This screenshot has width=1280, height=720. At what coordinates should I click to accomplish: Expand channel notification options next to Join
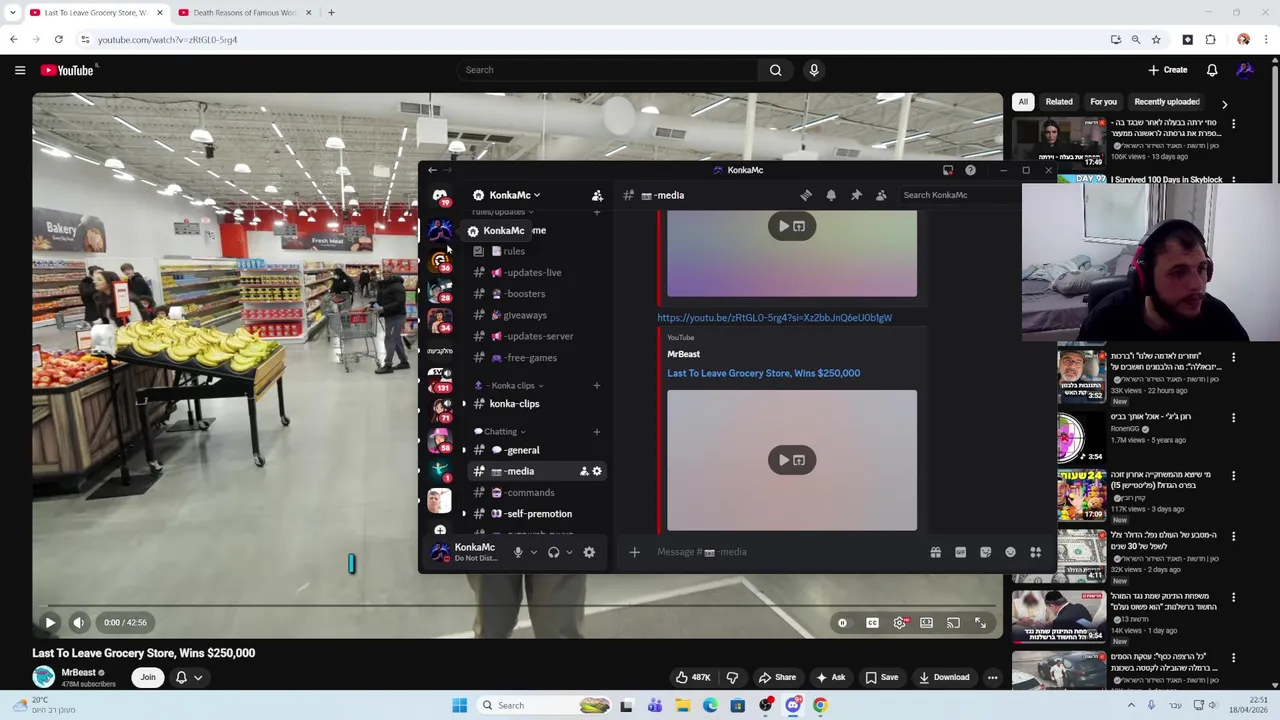pyautogui.click(x=189, y=677)
